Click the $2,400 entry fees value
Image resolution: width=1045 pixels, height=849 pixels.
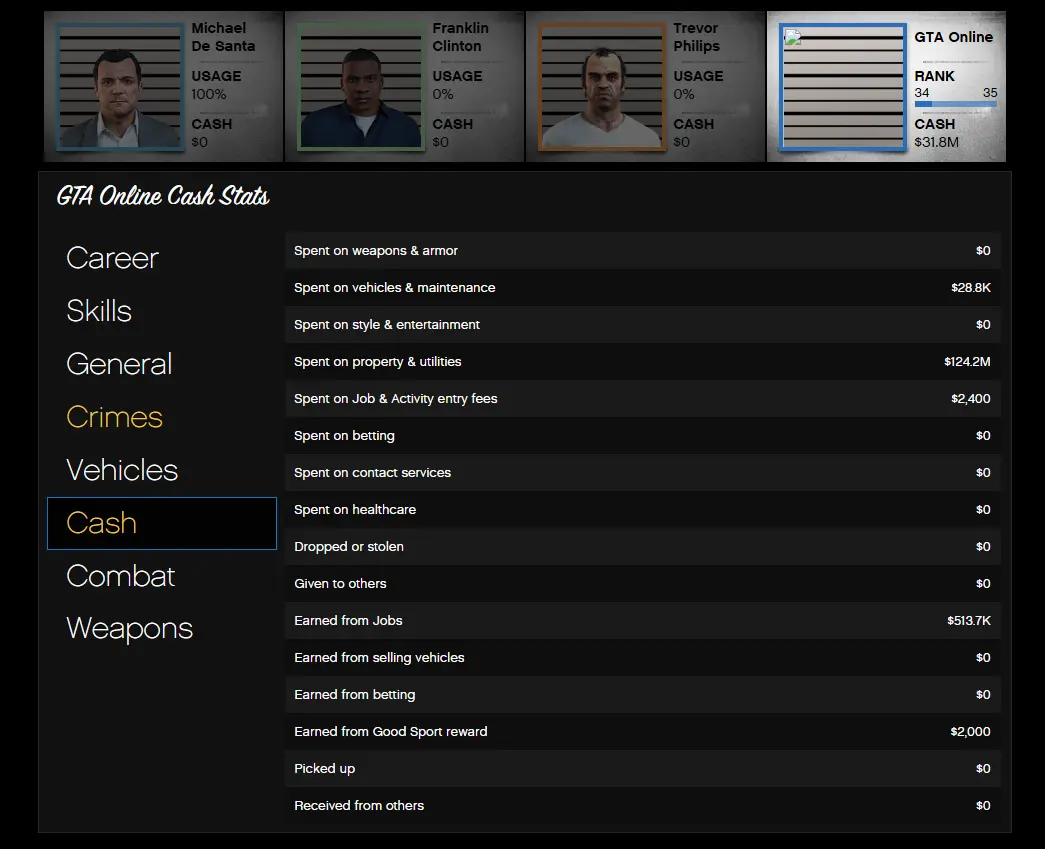[x=970, y=399]
